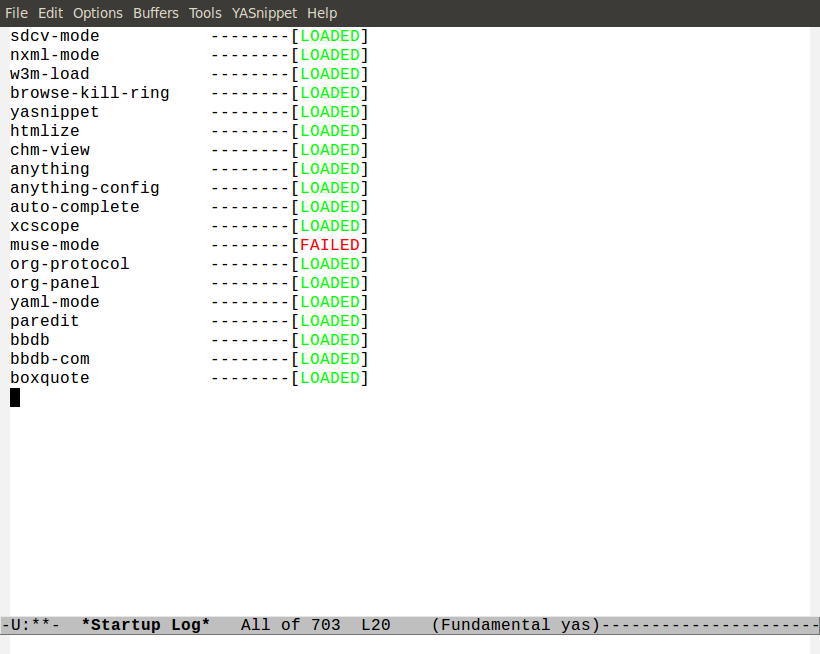Click the htmlize entry text
This screenshot has height=654, width=820.
click(44, 131)
